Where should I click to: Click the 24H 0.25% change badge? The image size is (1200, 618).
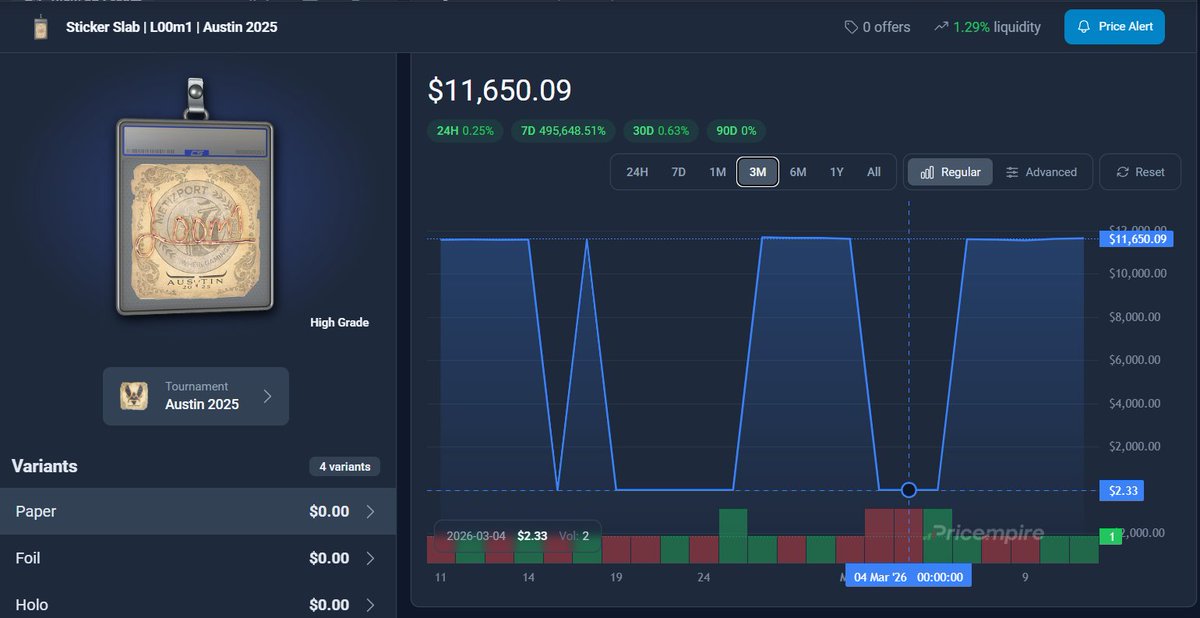point(465,131)
